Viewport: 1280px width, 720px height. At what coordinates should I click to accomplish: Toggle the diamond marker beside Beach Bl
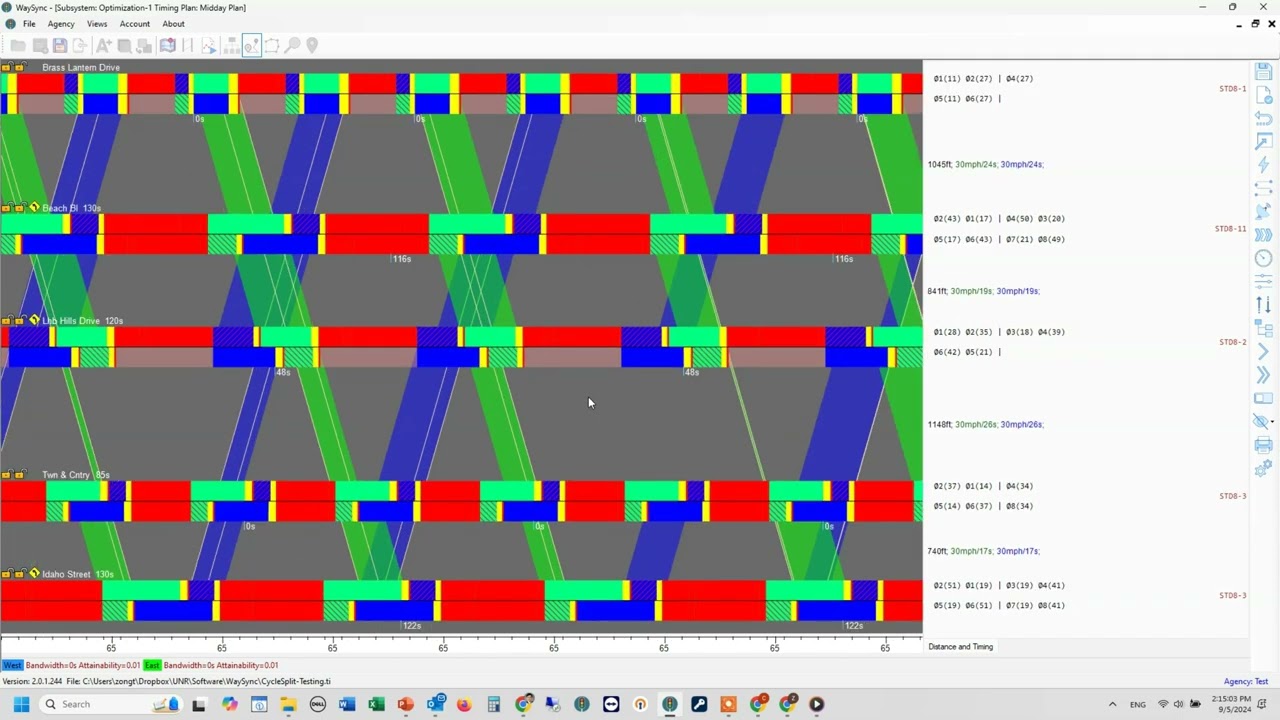click(34, 208)
